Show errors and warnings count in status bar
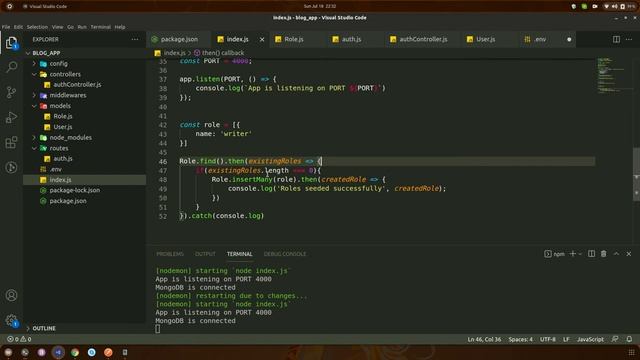The height and width of the screenshot is (360, 640). [x=19, y=339]
